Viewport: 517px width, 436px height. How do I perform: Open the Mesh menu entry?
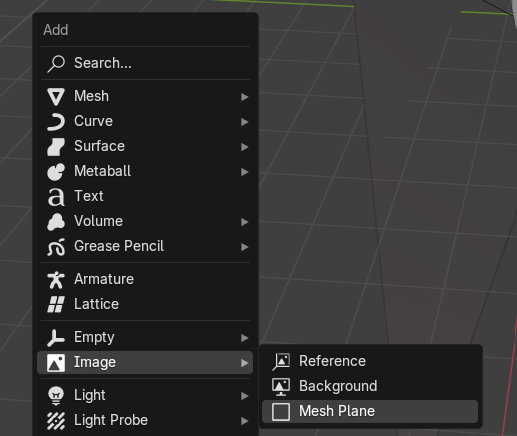(145, 96)
